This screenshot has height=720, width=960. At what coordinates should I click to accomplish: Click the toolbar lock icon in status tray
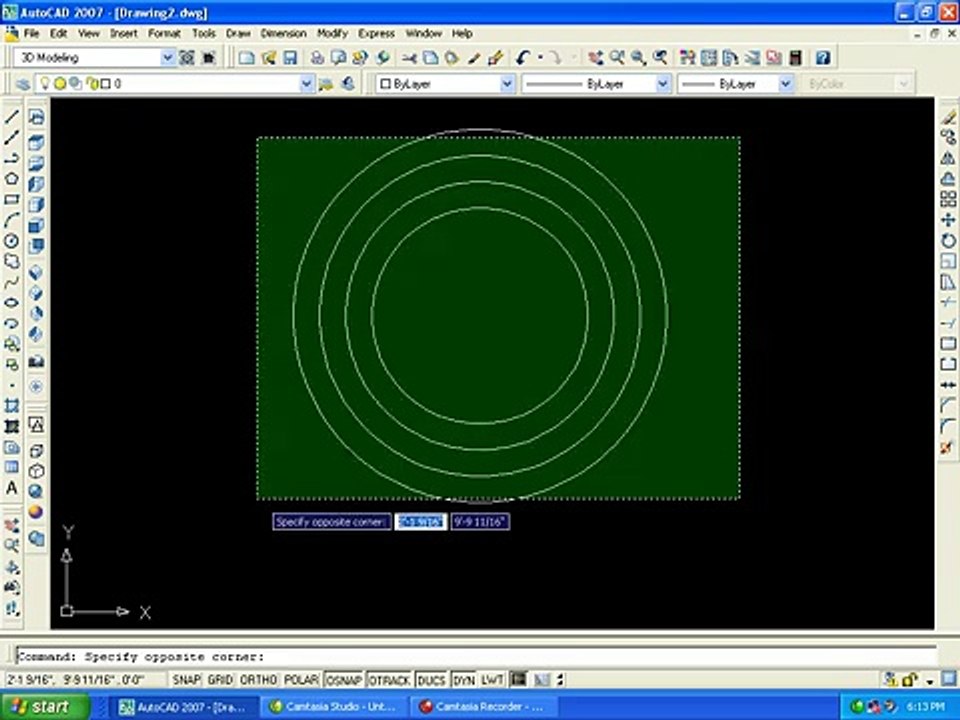coord(910,680)
